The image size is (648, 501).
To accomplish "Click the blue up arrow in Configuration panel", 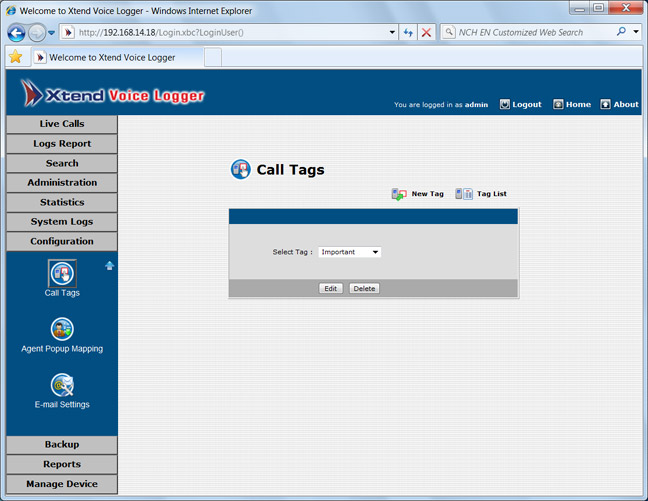I will pos(110,265).
